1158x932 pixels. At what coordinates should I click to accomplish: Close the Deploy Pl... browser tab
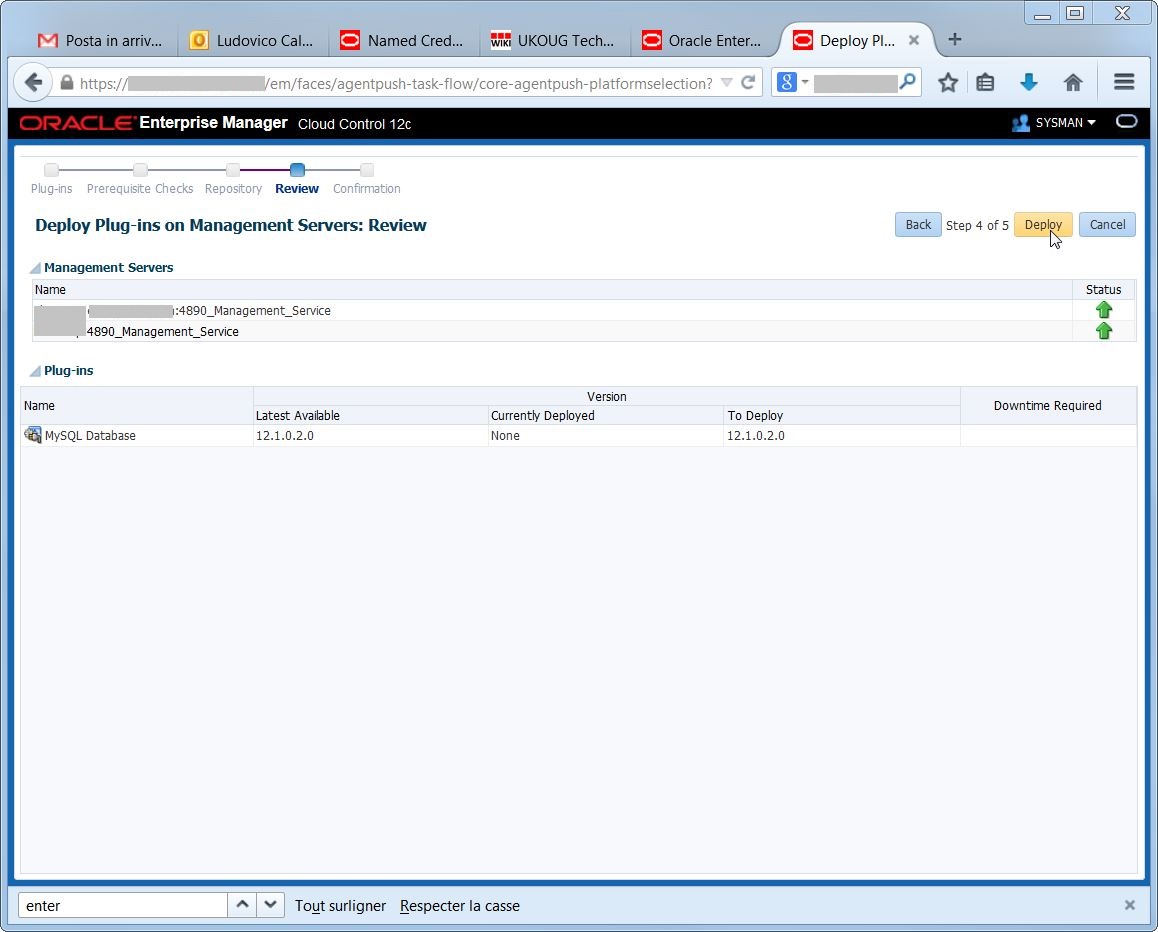coord(914,40)
